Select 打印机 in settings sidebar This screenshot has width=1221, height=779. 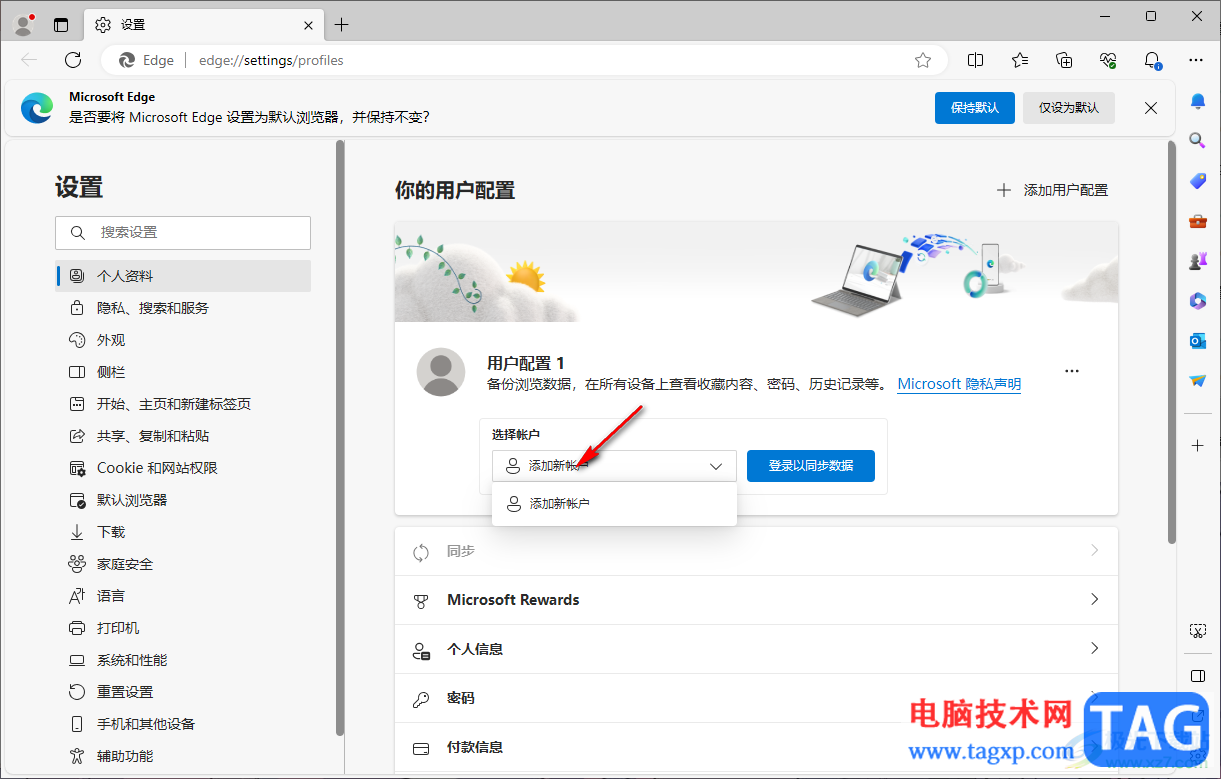tap(183, 628)
